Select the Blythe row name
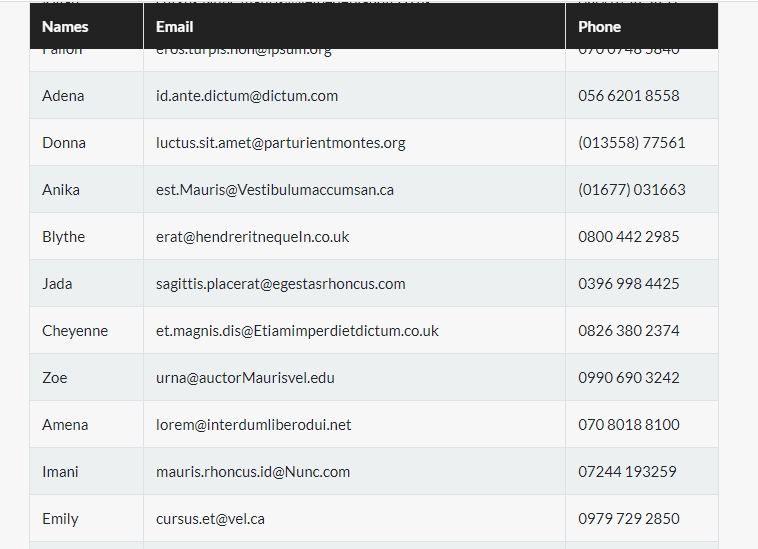Viewport: 758px width, 549px height. (x=63, y=237)
